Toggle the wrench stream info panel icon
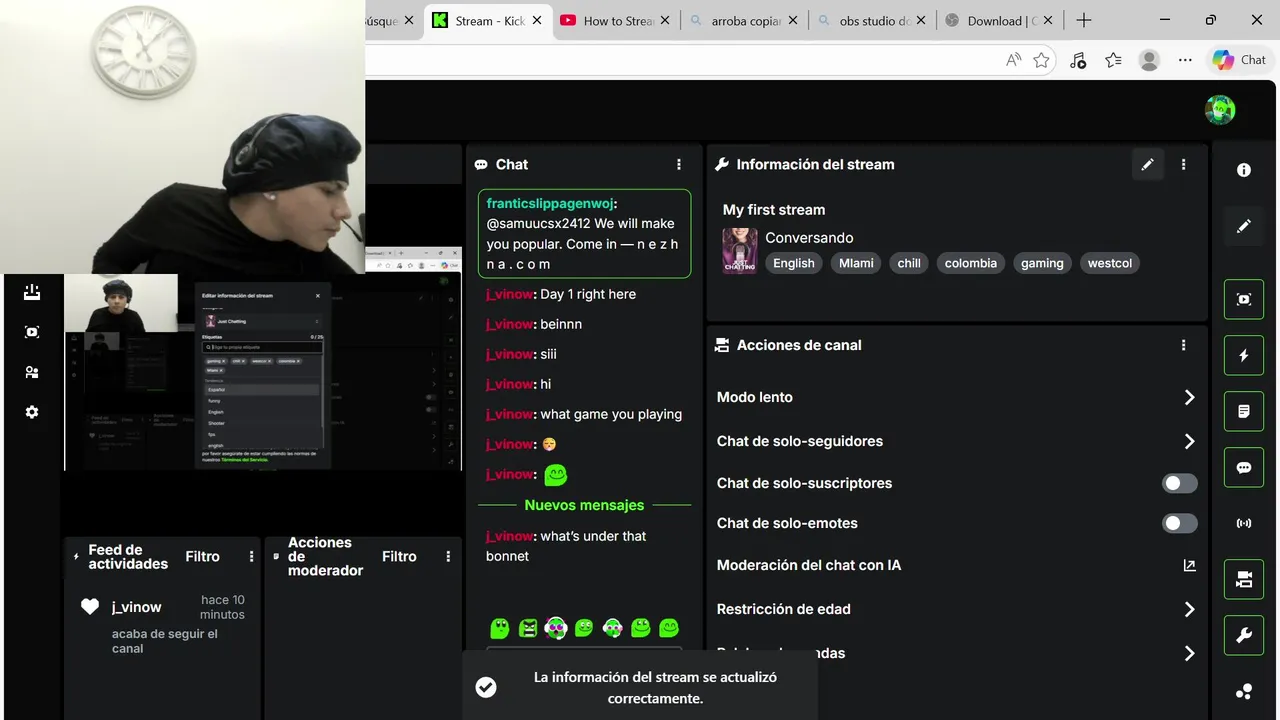This screenshot has height=720, width=1280. 1244,635
